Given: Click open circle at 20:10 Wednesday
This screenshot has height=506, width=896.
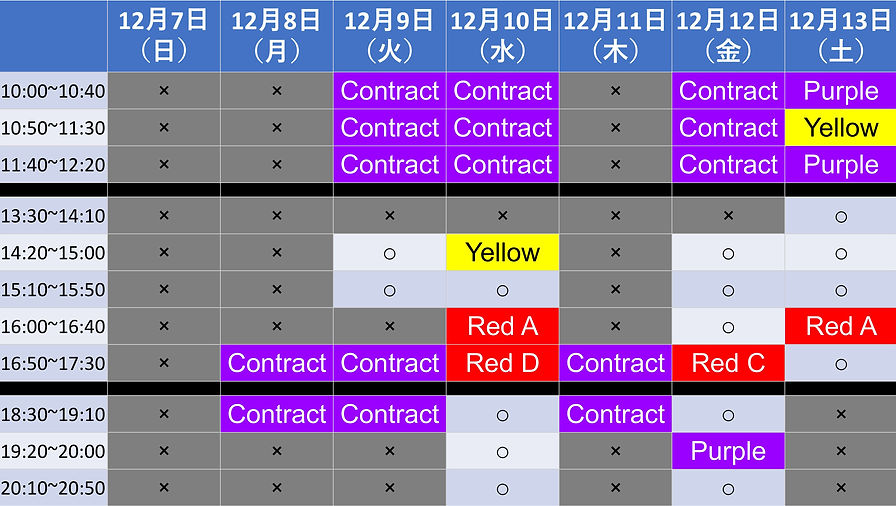Looking at the screenshot, I should (502, 488).
